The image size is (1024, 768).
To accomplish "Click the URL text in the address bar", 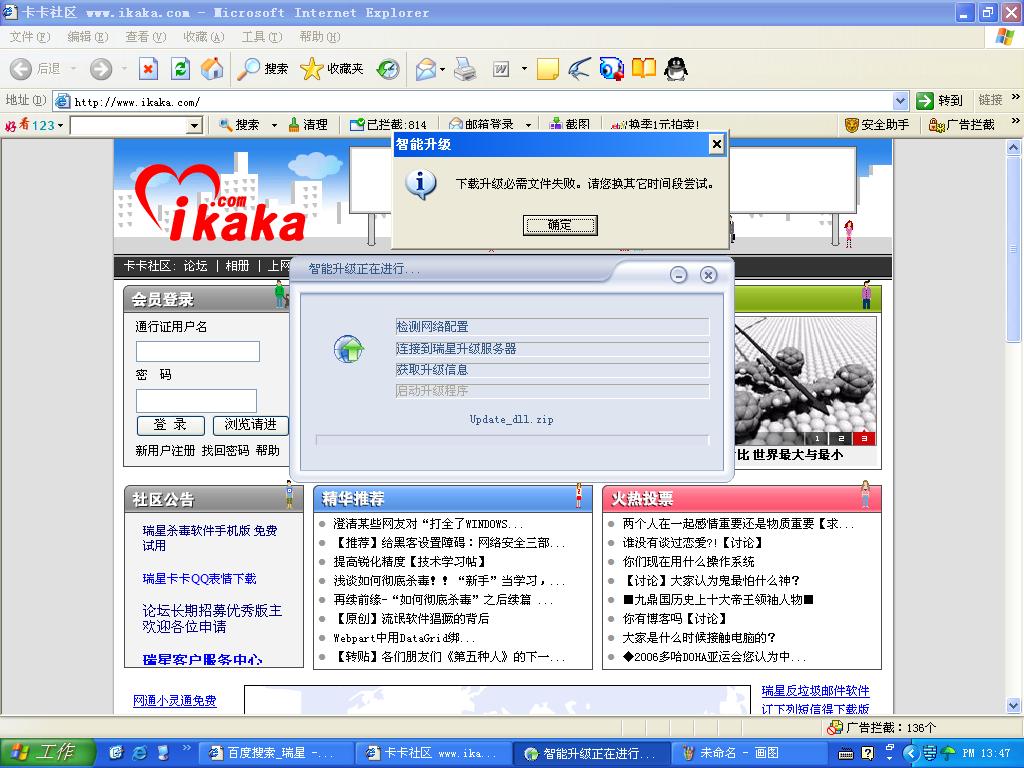I will pyautogui.click(x=137, y=102).
